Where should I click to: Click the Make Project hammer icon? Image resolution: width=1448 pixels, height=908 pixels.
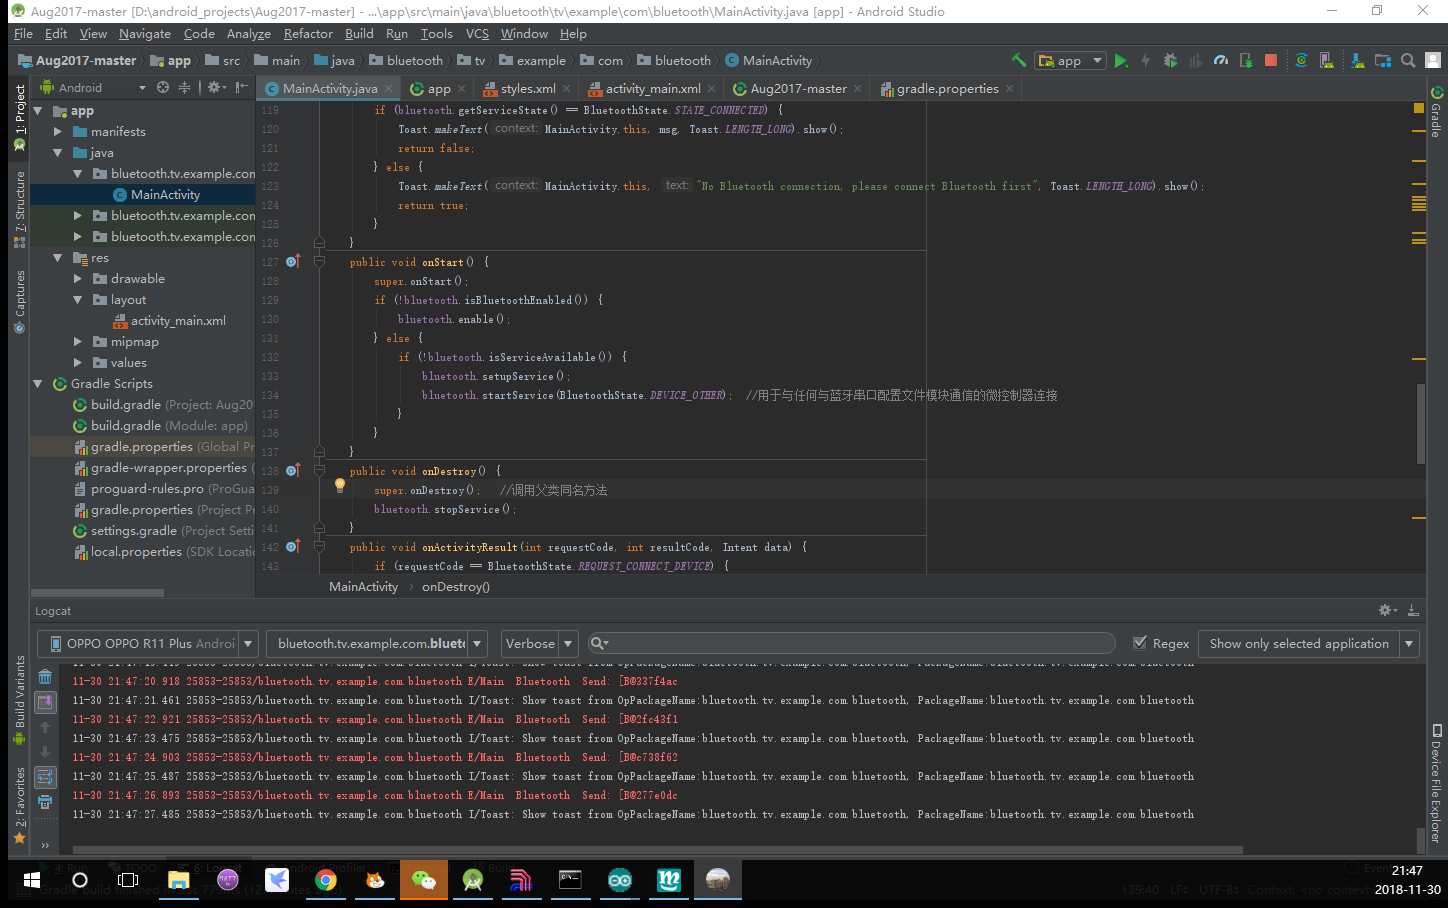1019,60
